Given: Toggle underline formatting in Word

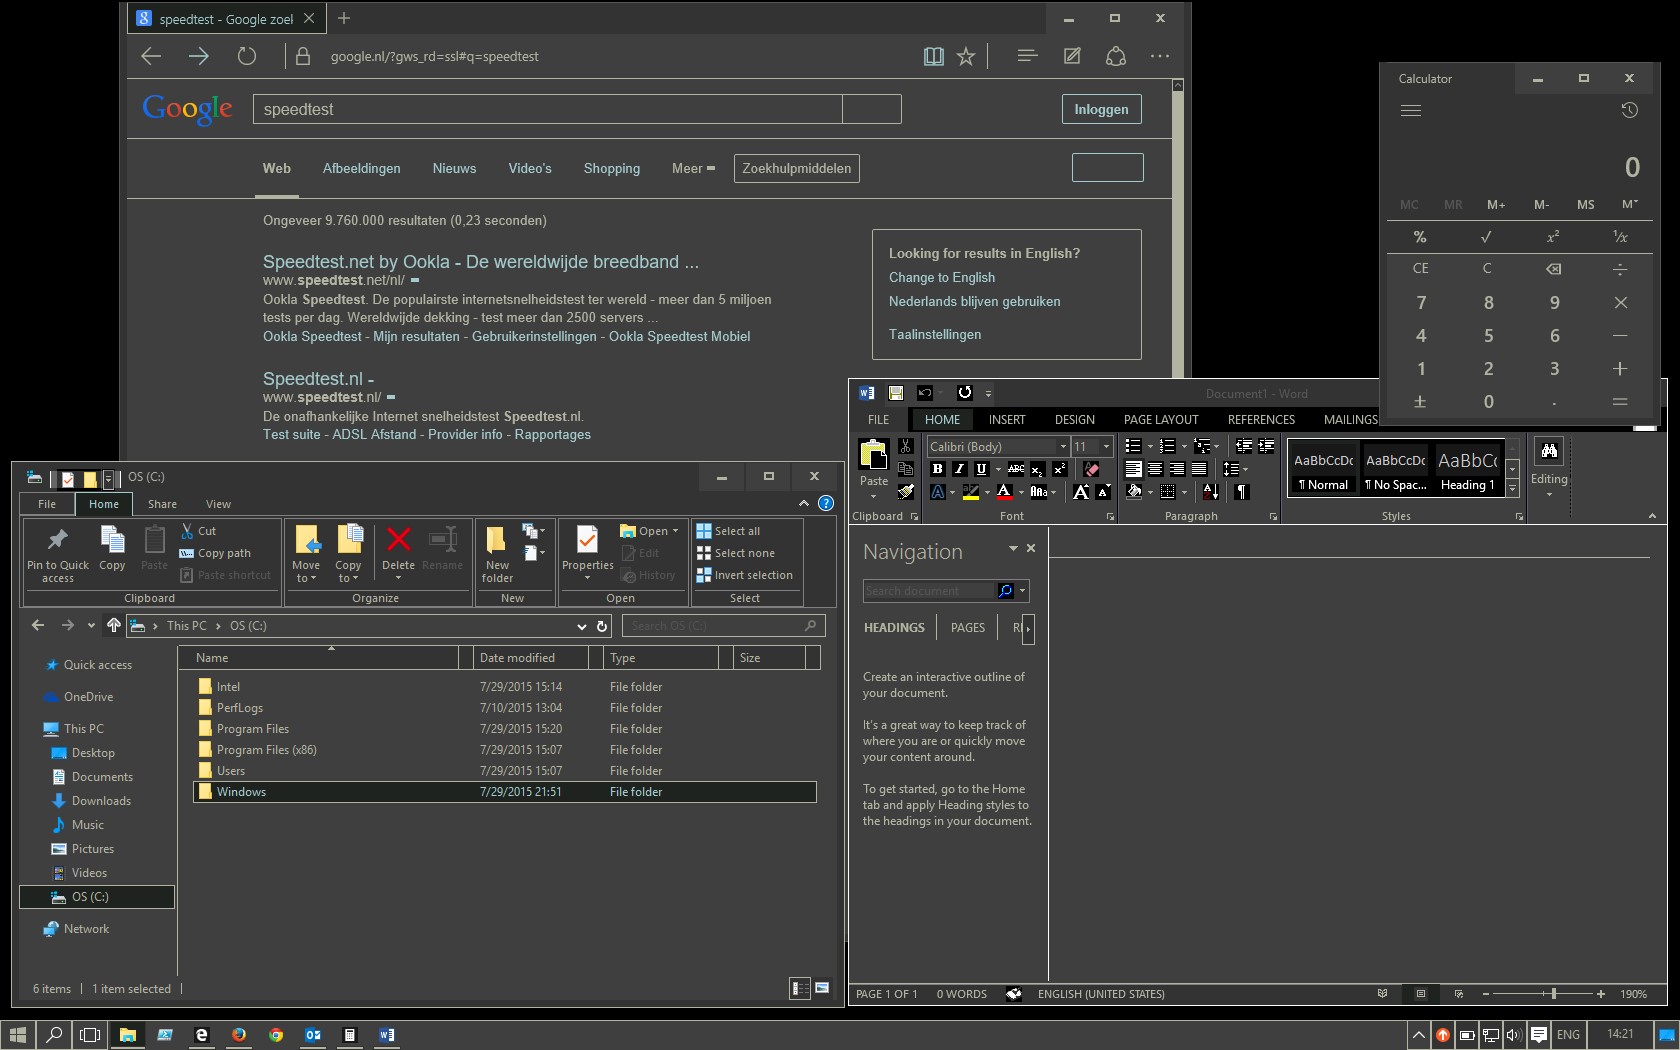Looking at the screenshot, I should [x=980, y=469].
